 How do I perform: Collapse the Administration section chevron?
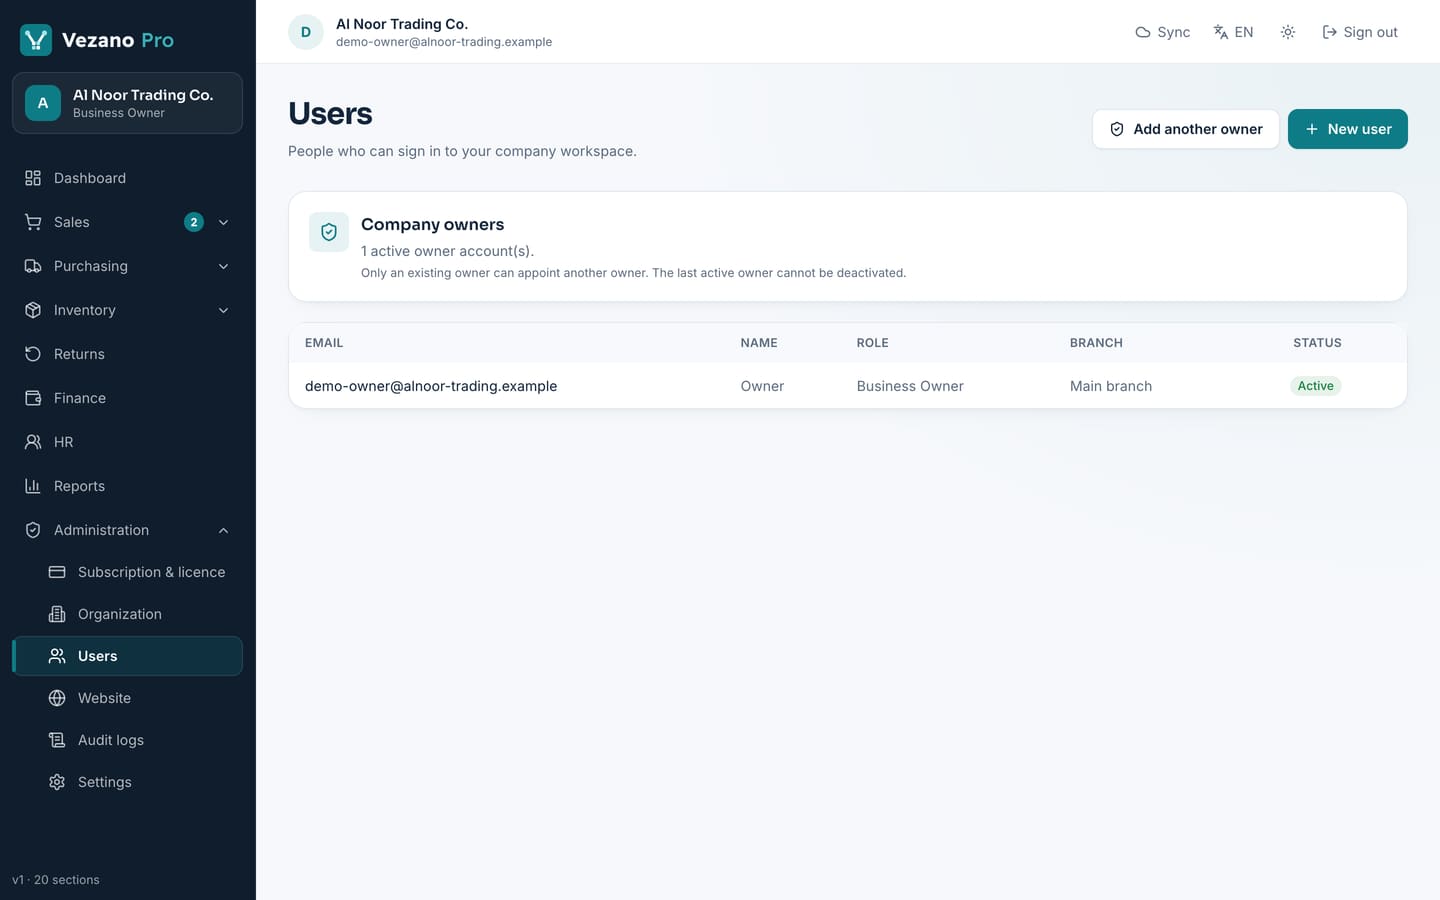coord(224,530)
